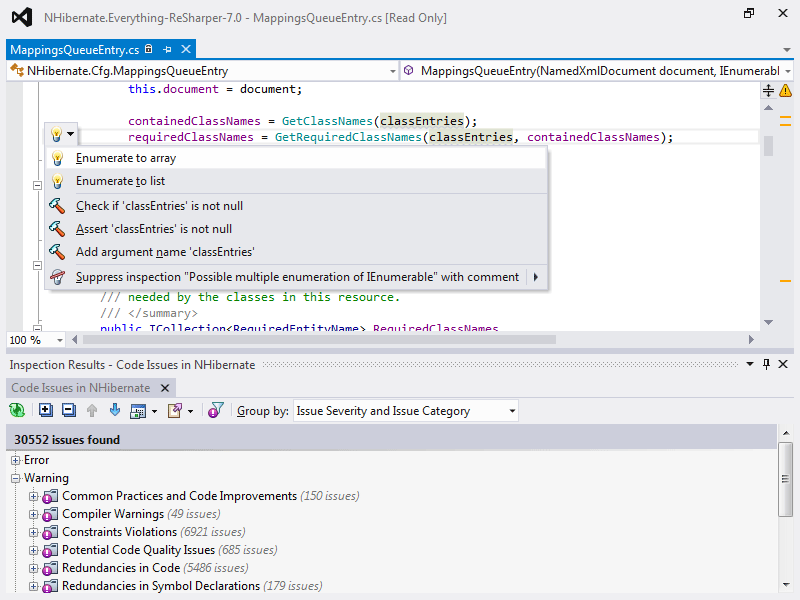Expand the Suppress inspection submenu arrow
The height and width of the screenshot is (600, 800).
536,277
